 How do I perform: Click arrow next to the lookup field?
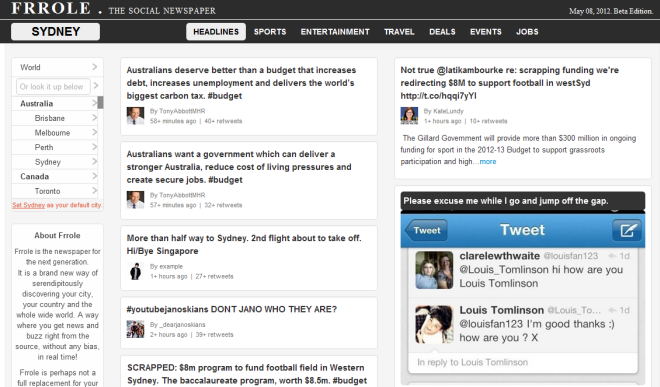tap(96, 86)
